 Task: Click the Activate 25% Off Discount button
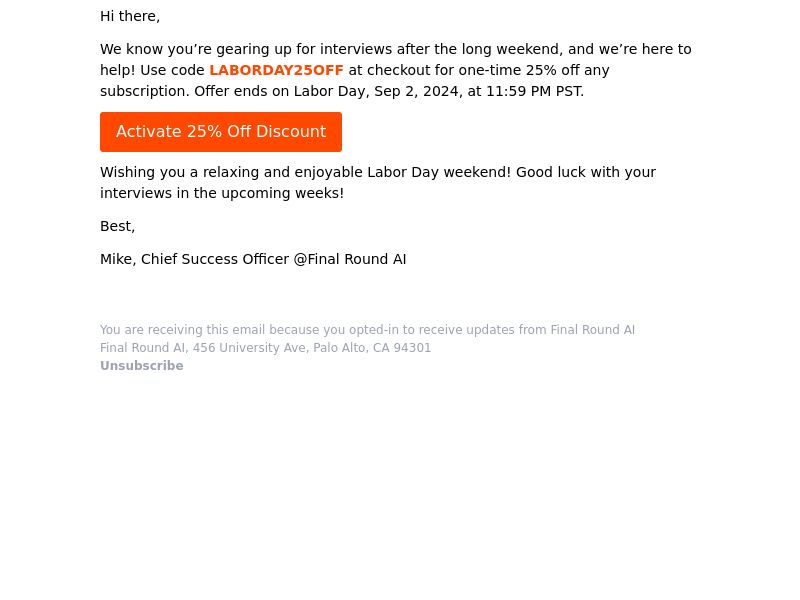(x=221, y=132)
